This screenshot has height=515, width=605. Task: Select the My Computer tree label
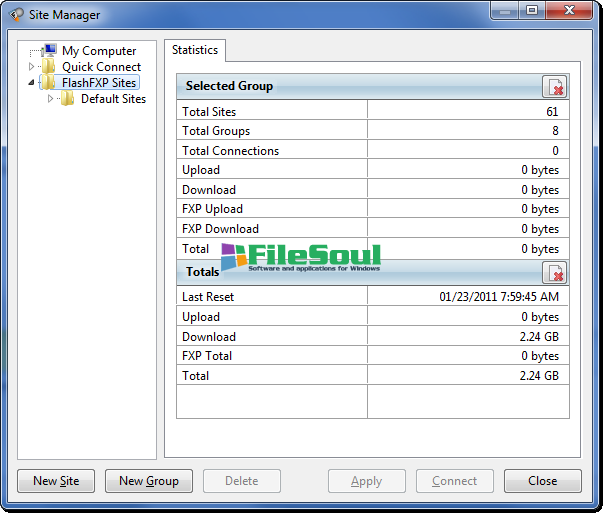tap(99, 51)
